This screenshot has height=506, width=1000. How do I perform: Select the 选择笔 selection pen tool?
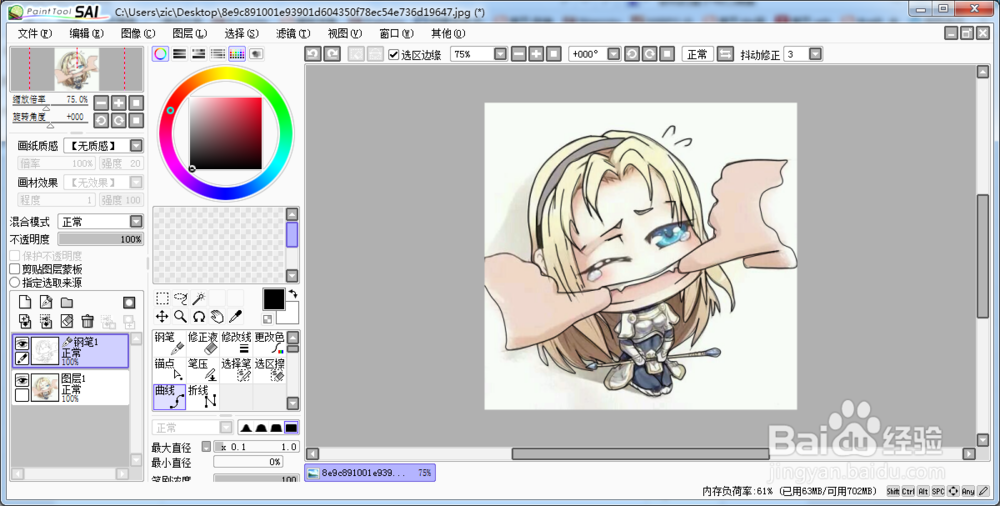236,370
